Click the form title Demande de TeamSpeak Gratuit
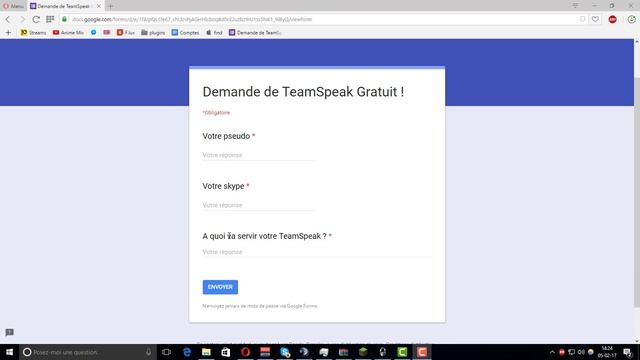640x360 pixels. coord(303,92)
